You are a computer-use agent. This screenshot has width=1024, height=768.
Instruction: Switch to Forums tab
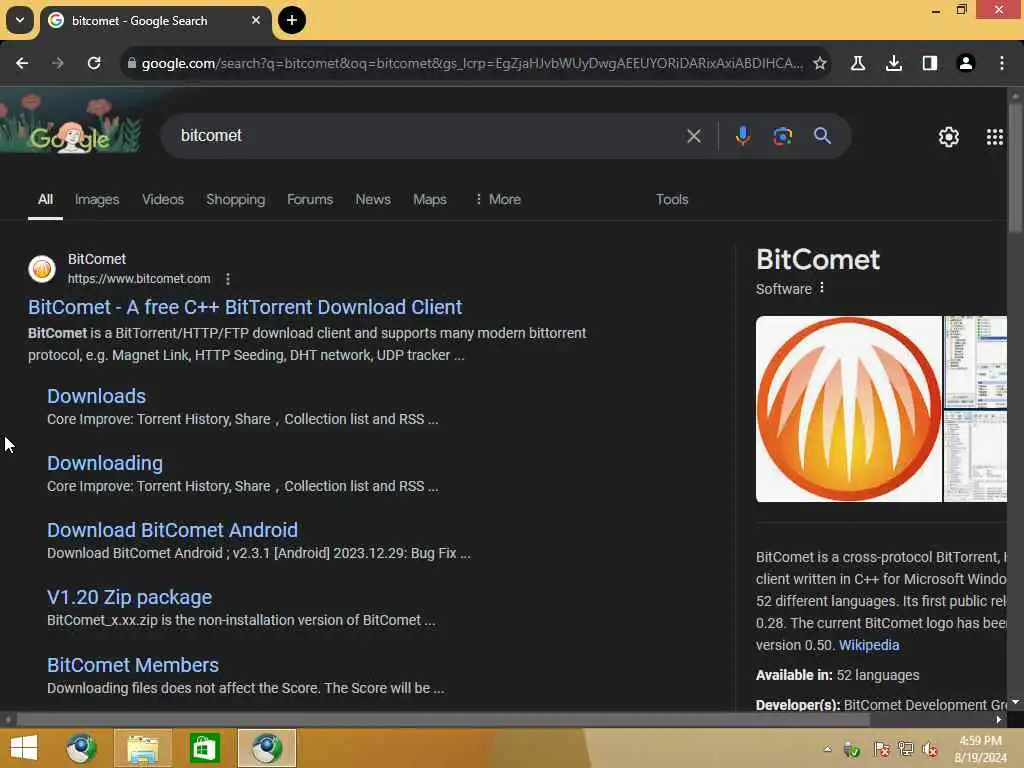[x=310, y=199]
